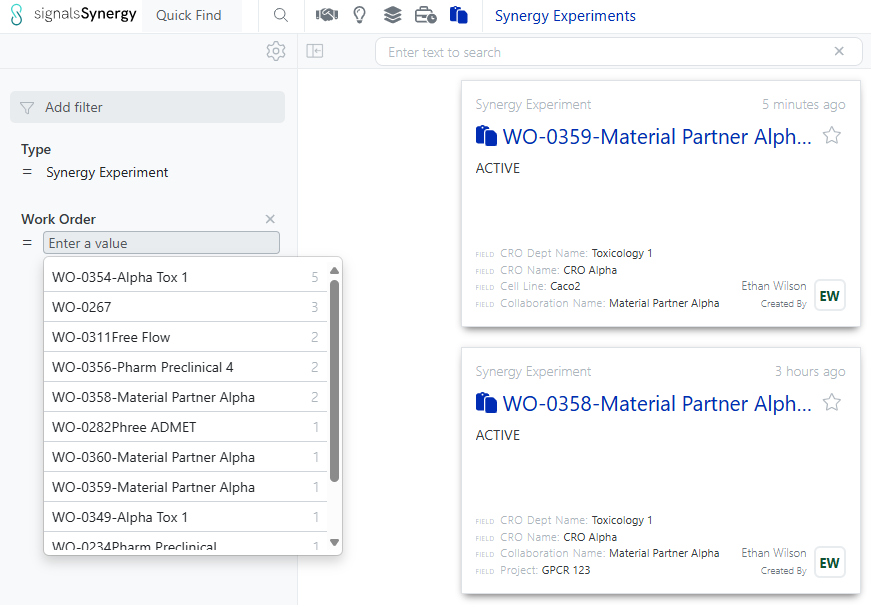
Task: Open filter settings gear icon
Action: [276, 51]
